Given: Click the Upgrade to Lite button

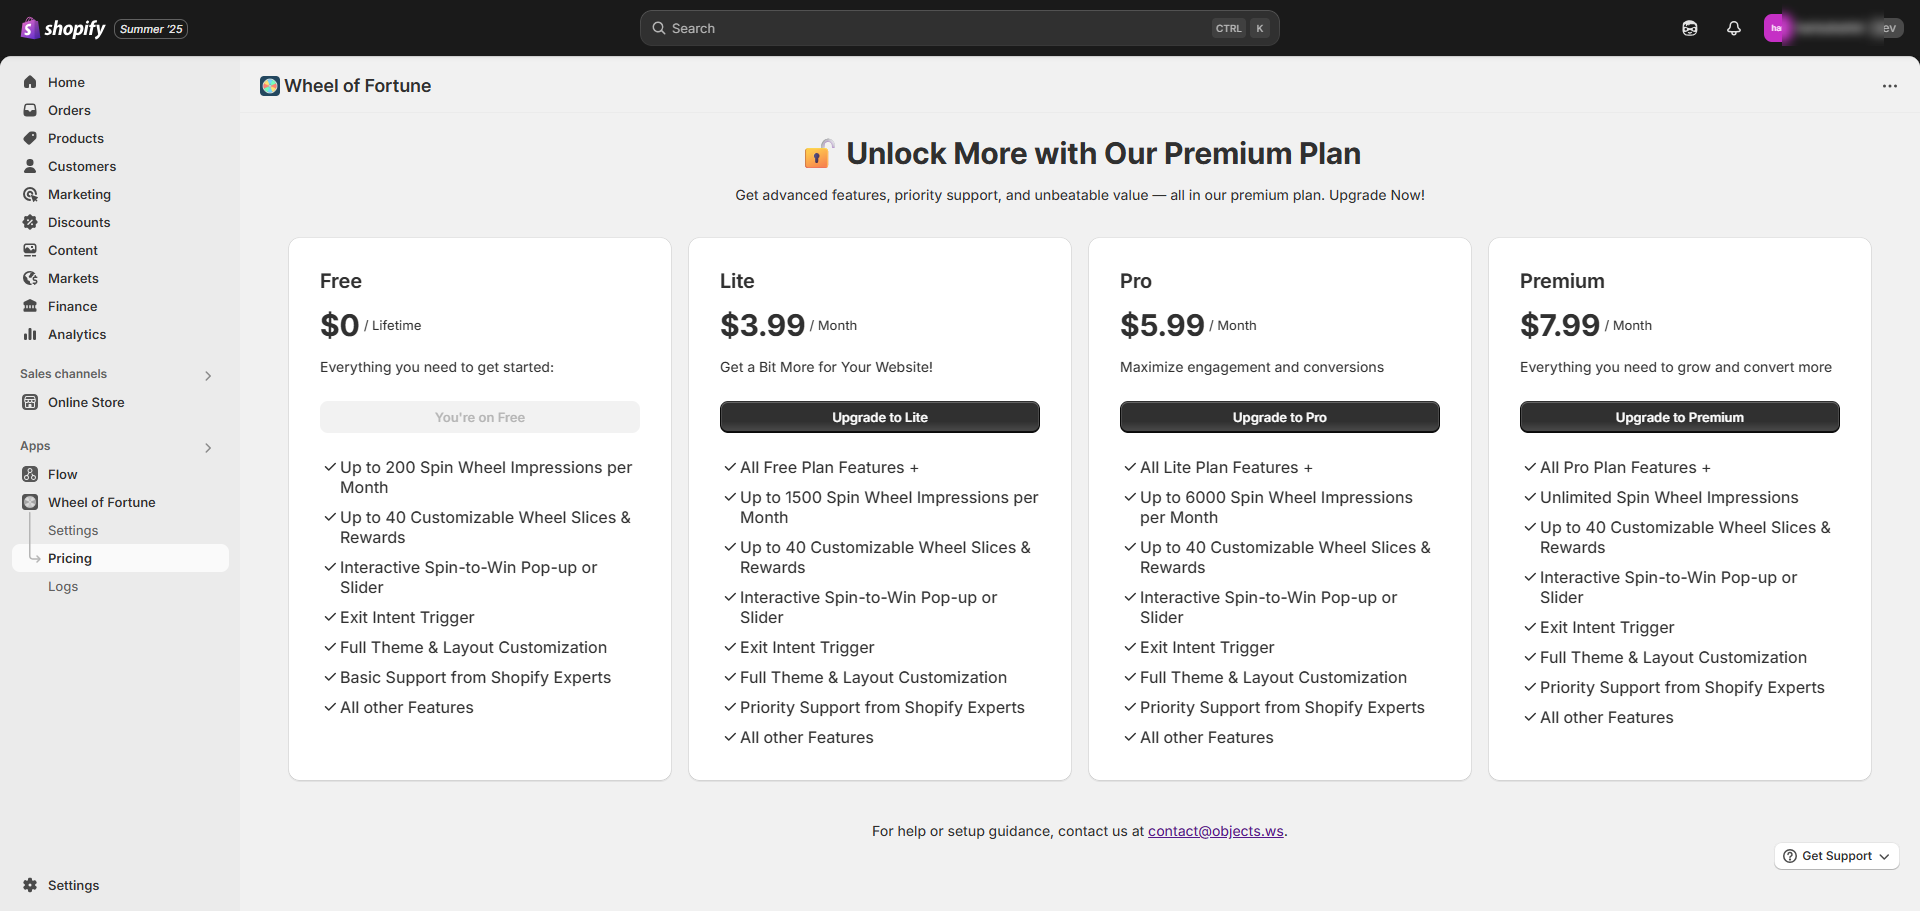Looking at the screenshot, I should point(880,417).
